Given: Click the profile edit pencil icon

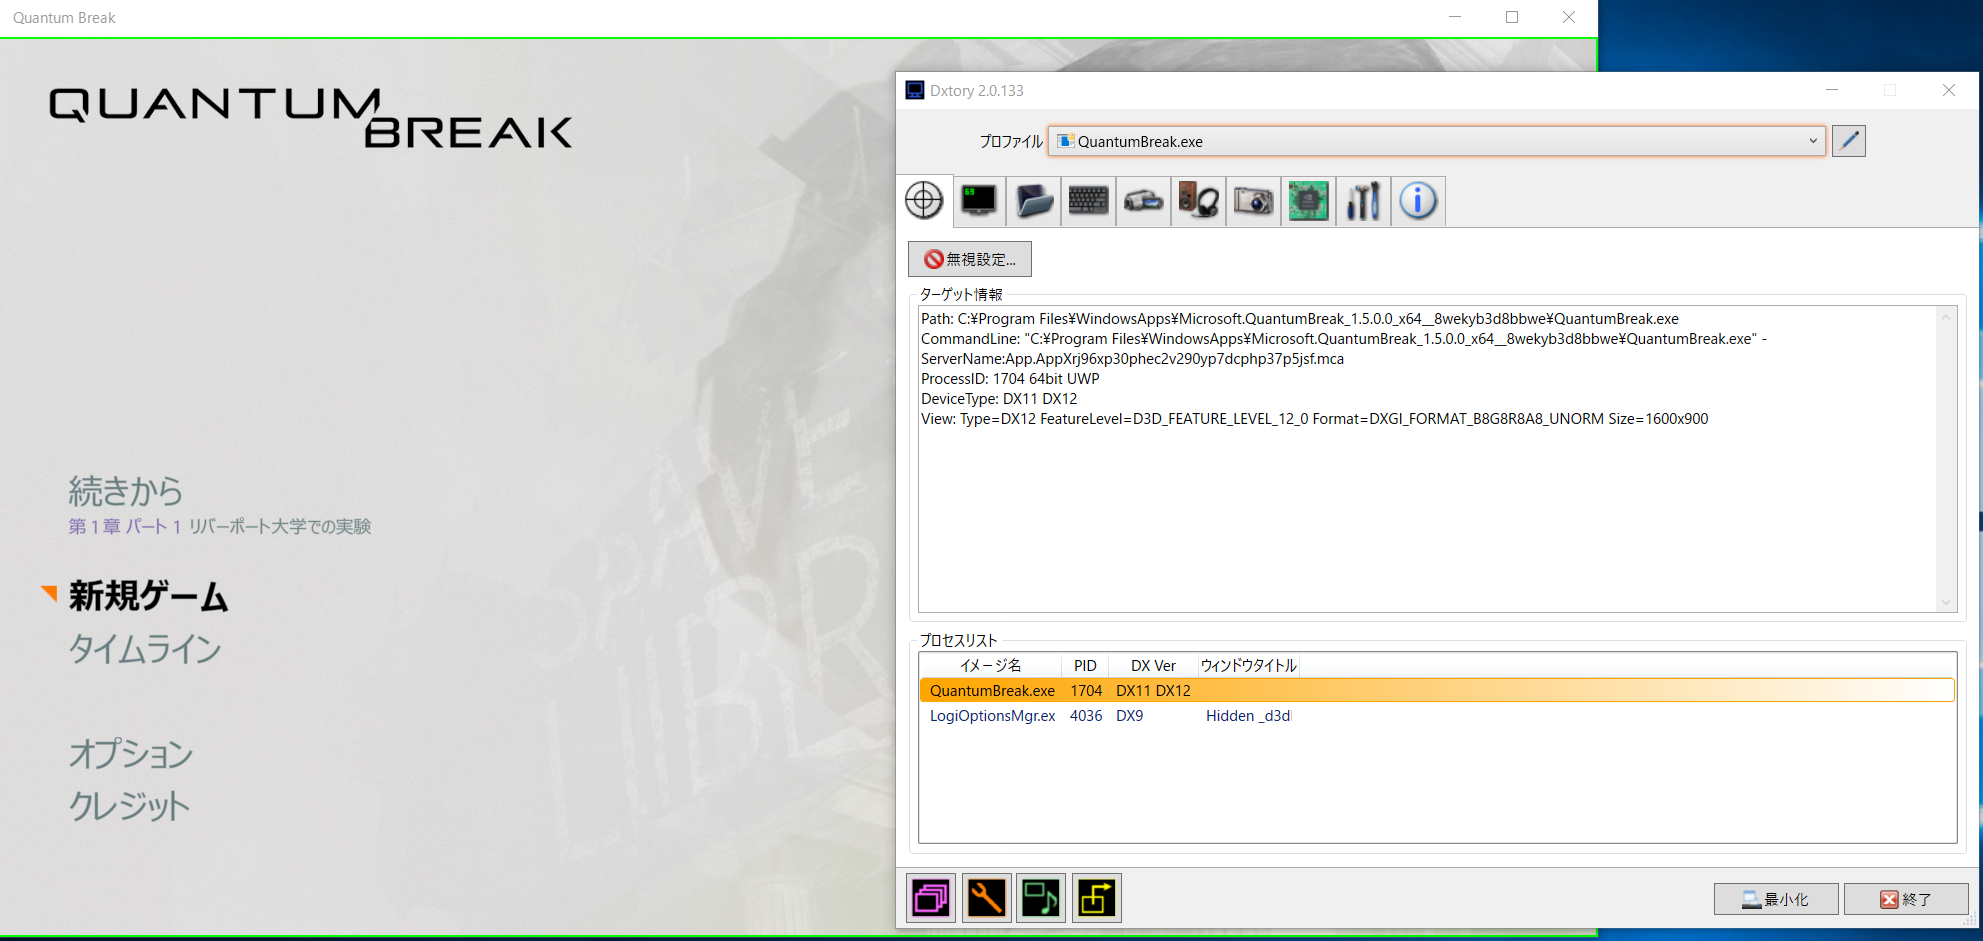Looking at the screenshot, I should (1849, 141).
